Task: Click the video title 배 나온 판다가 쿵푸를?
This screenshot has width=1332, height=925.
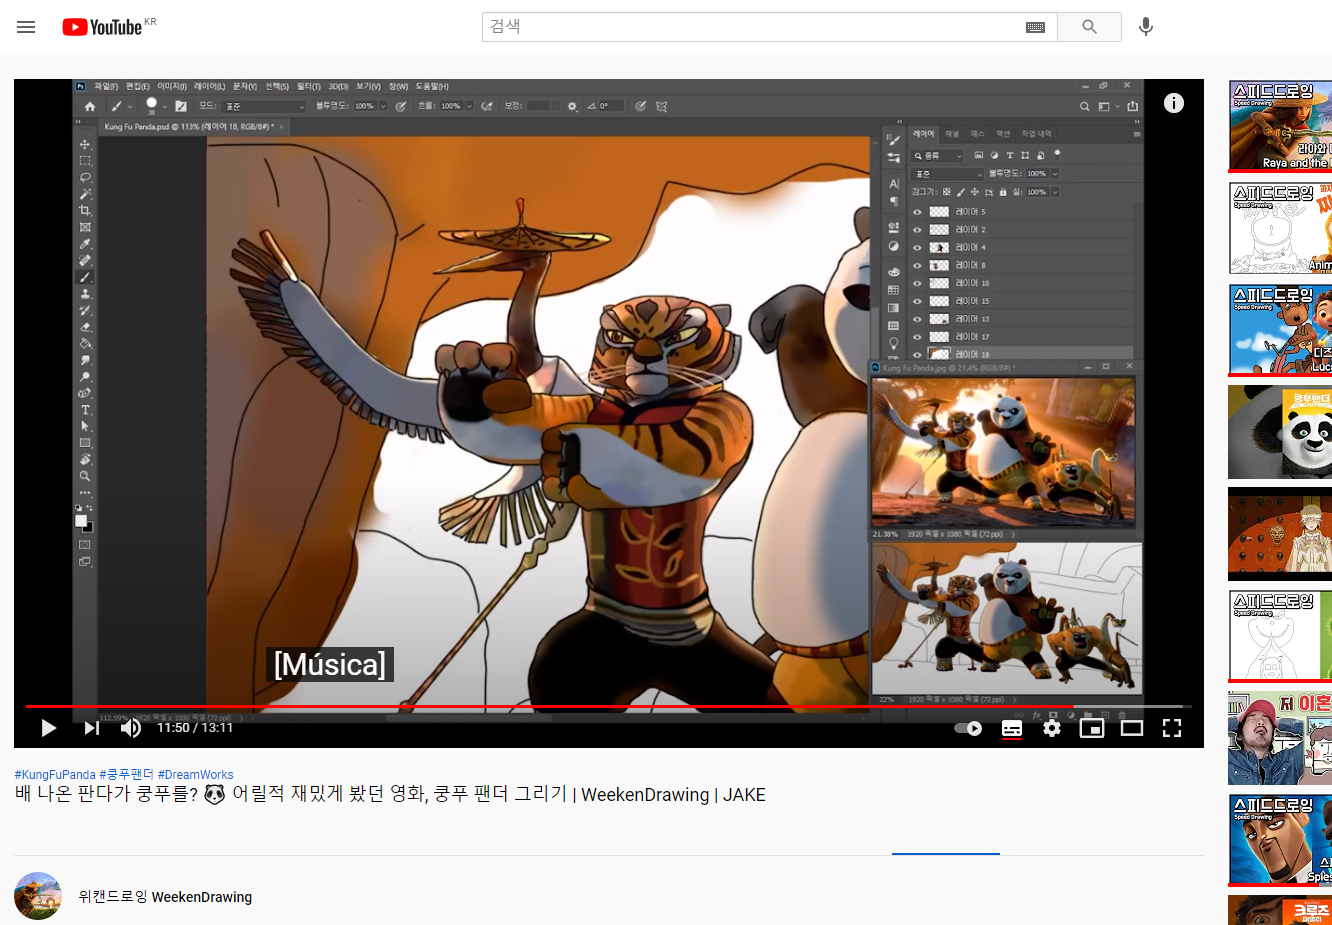Action: 390,795
